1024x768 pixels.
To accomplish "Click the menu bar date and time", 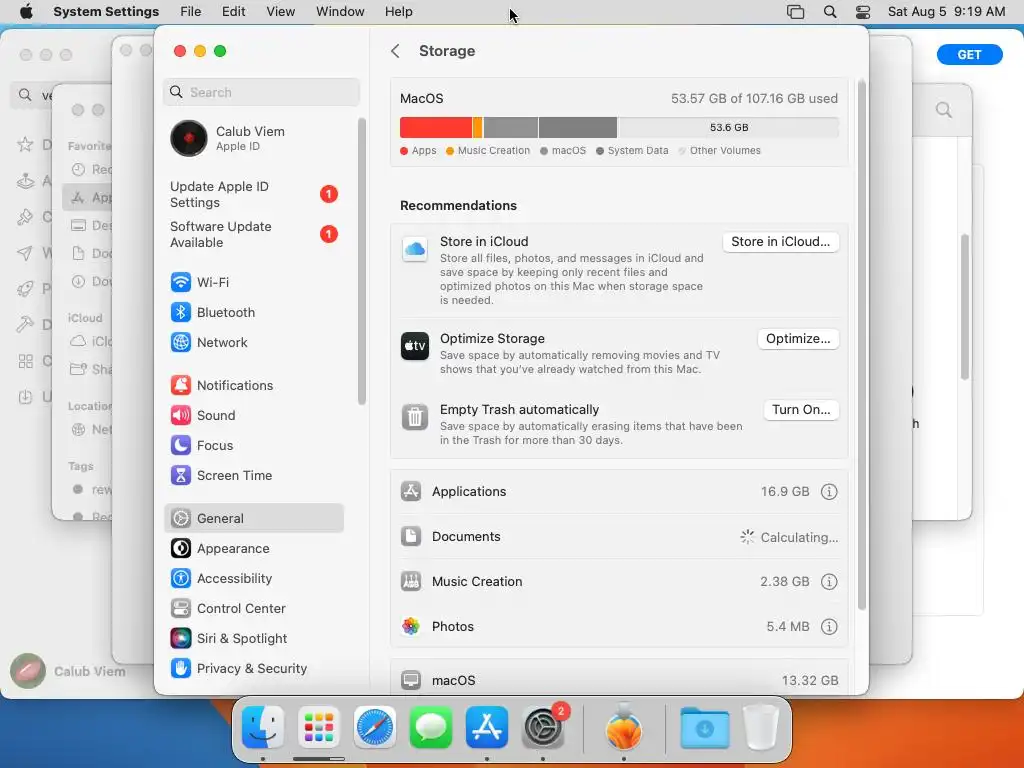I will click(x=946, y=12).
